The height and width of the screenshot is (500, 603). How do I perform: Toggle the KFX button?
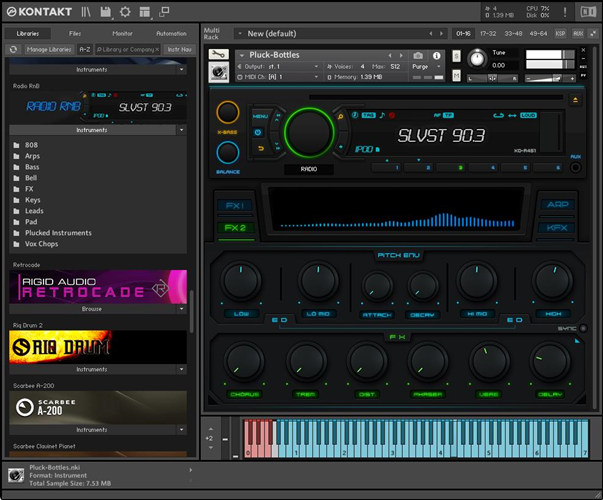tap(557, 228)
